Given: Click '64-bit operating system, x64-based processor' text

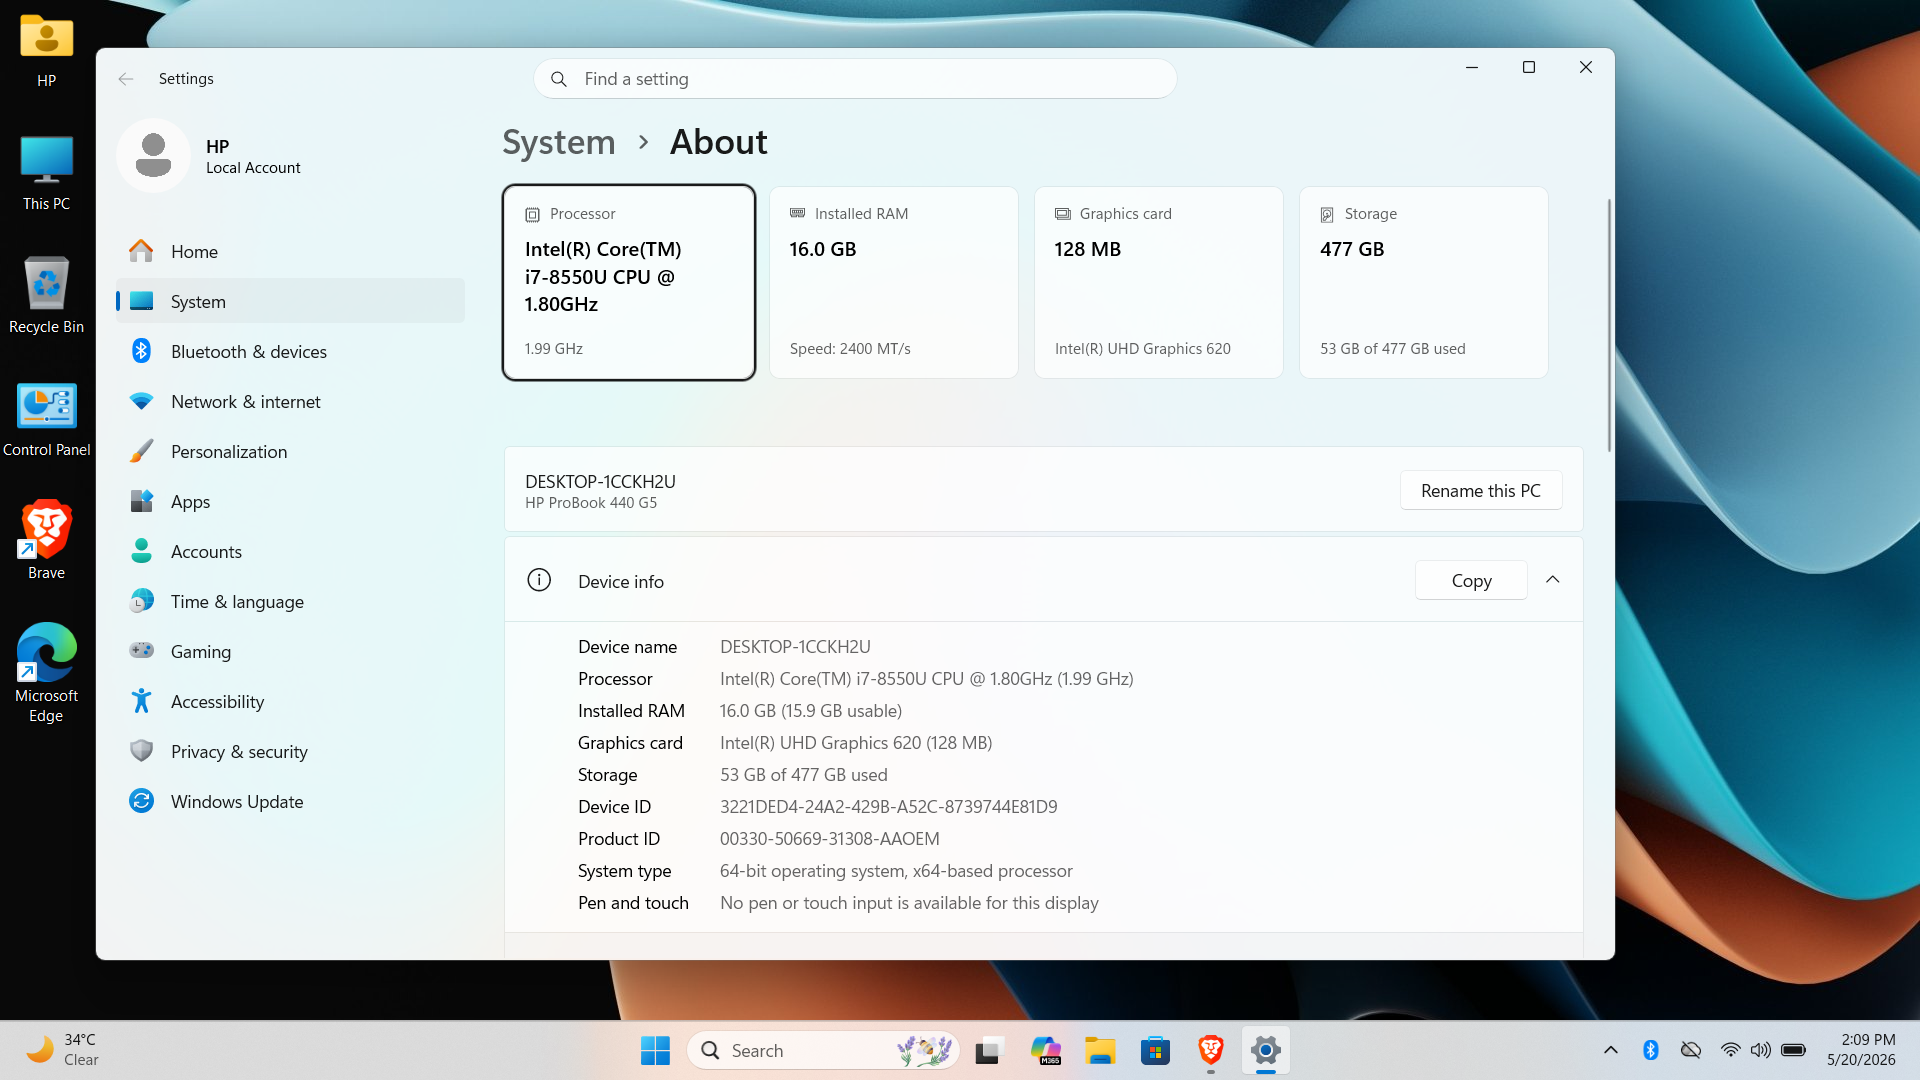Looking at the screenshot, I should tap(896, 871).
